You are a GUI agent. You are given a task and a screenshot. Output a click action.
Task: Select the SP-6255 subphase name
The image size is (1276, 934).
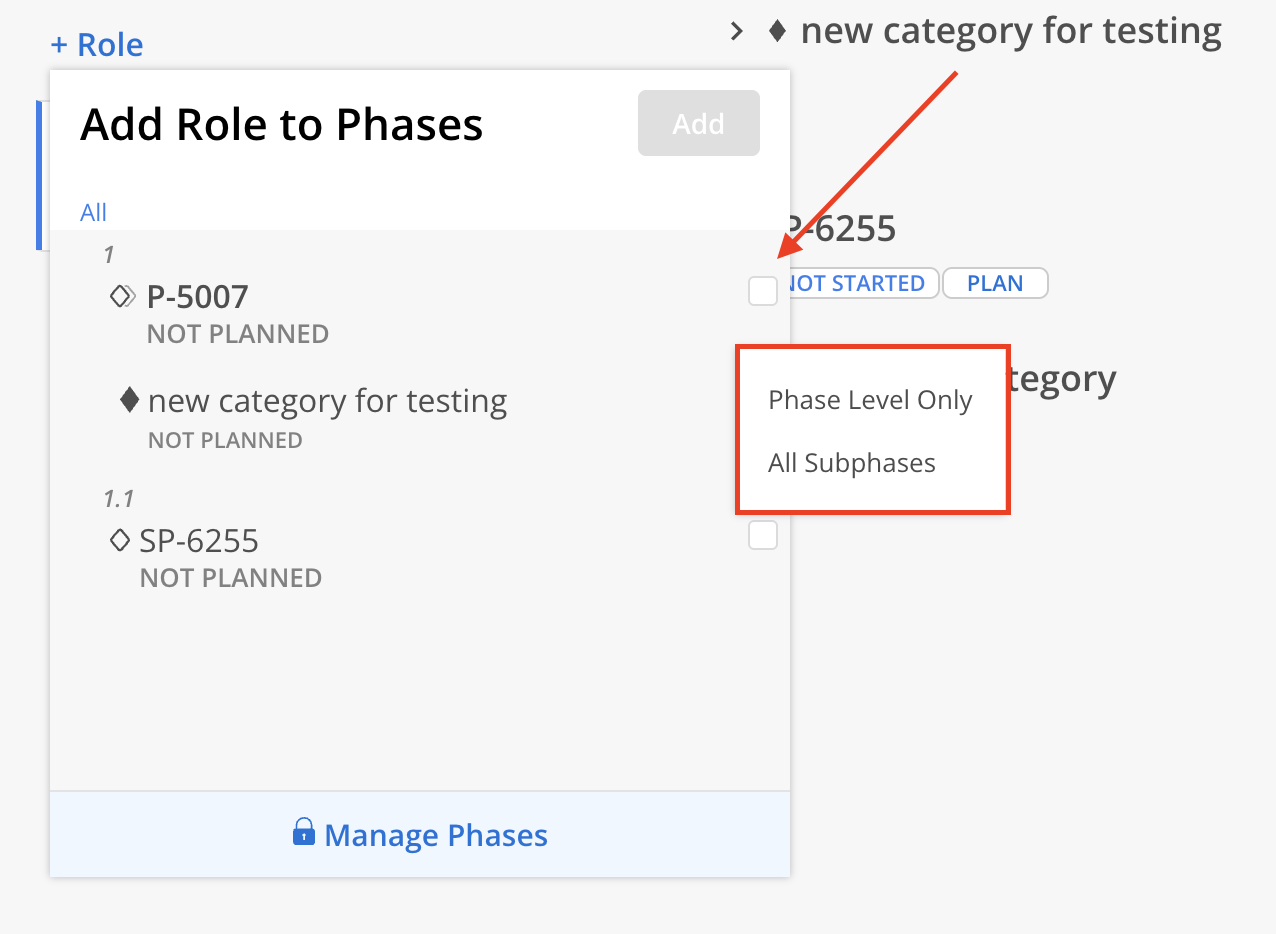click(x=199, y=541)
